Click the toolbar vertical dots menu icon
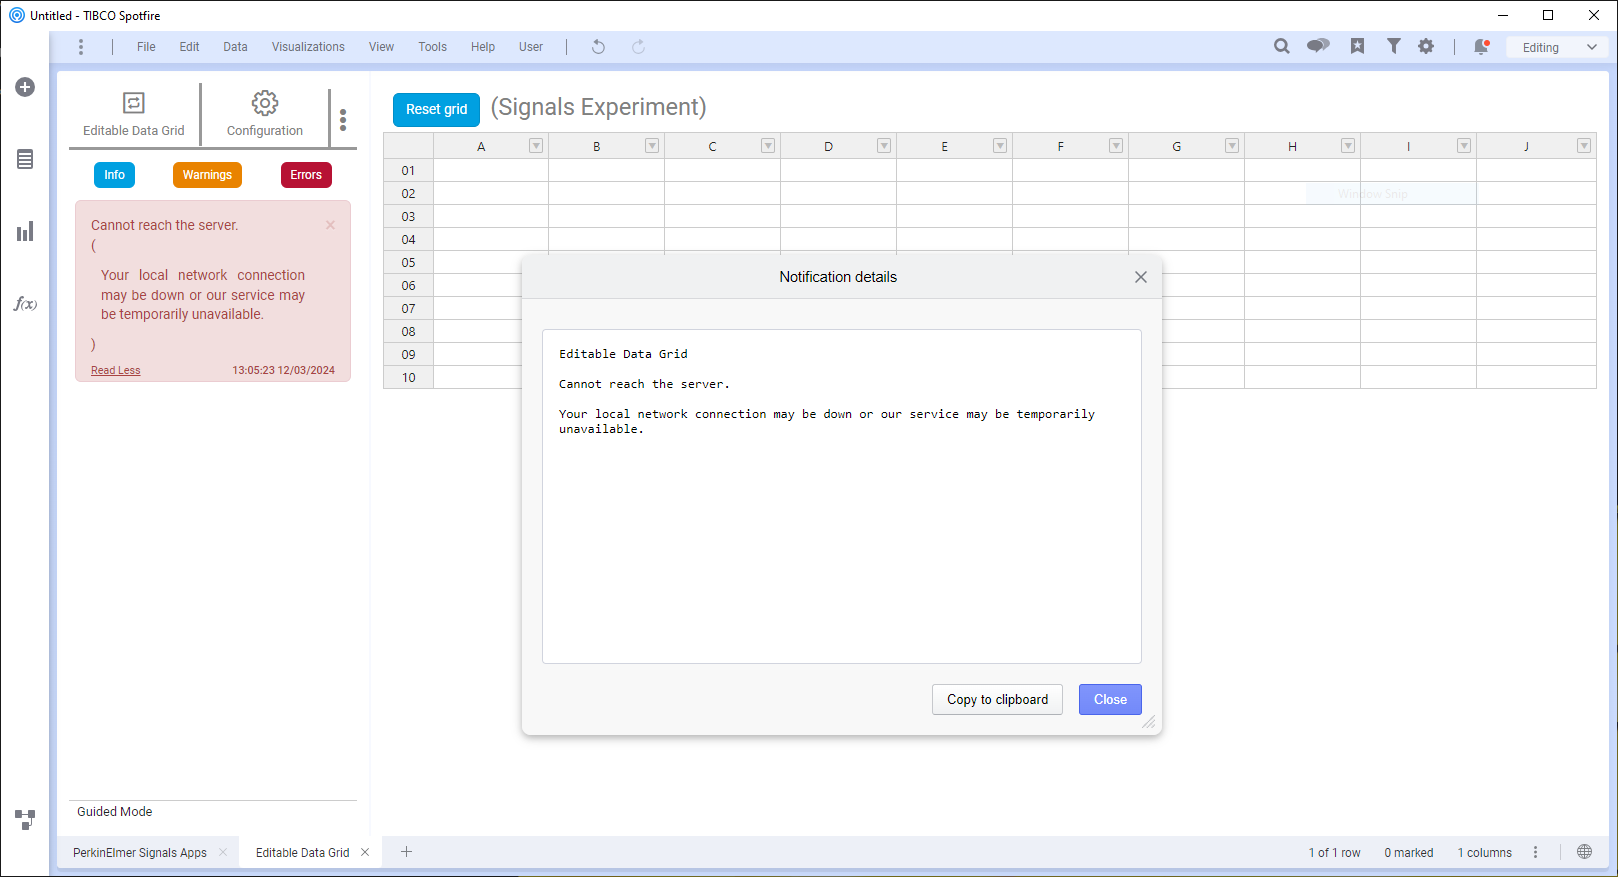Viewport: 1618px width, 877px height. (x=81, y=47)
